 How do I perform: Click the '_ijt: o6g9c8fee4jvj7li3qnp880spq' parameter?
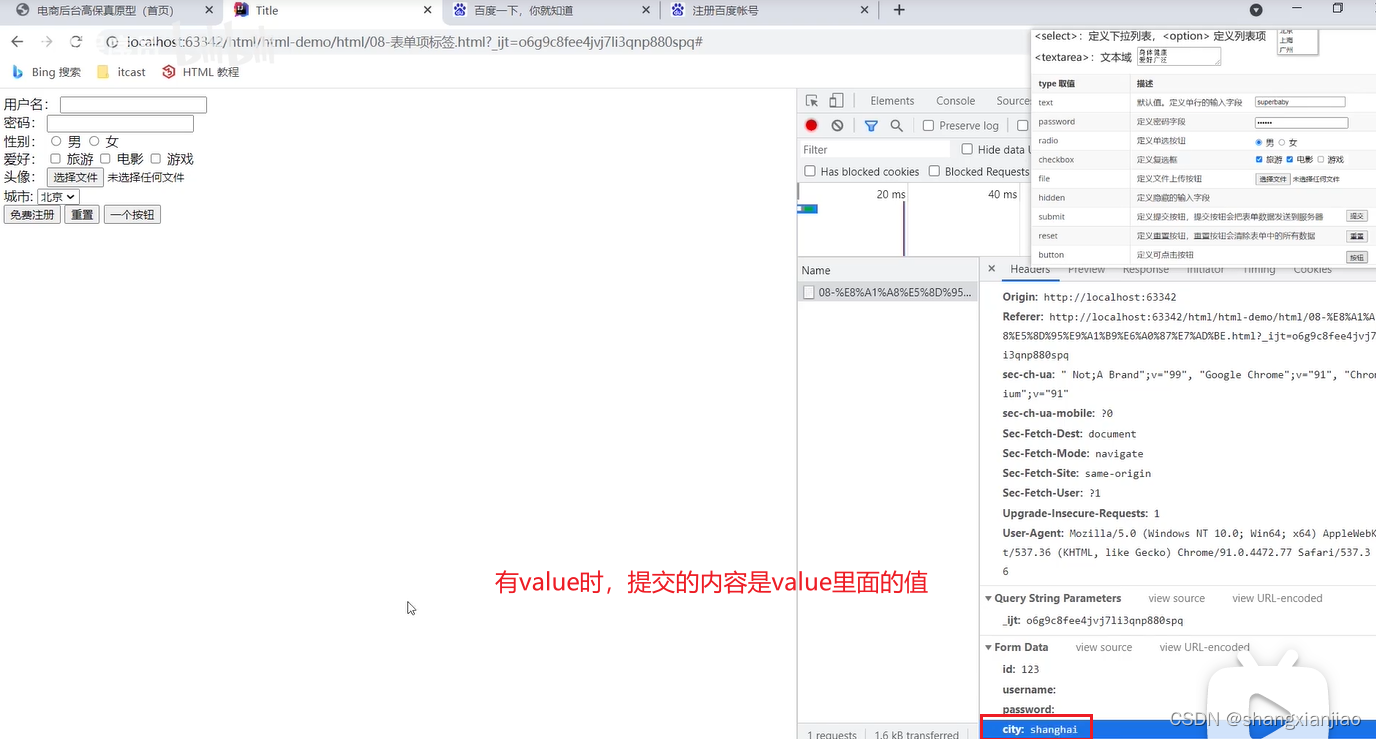pos(1093,620)
